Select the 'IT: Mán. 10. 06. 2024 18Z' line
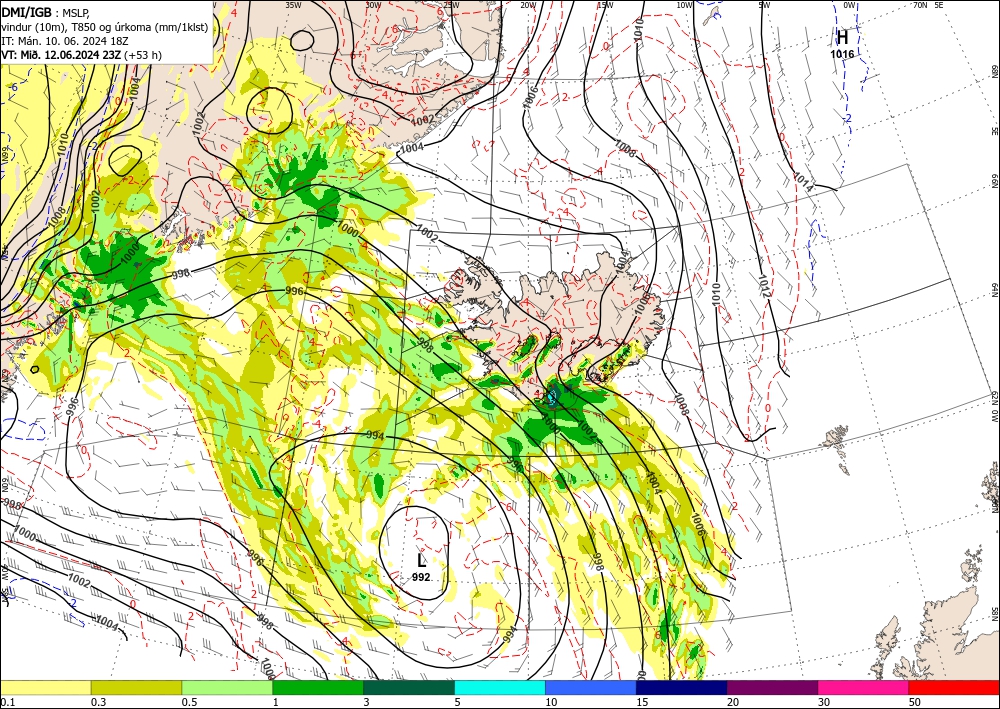The width and height of the screenshot is (1000, 709). pyautogui.click(x=65, y=41)
